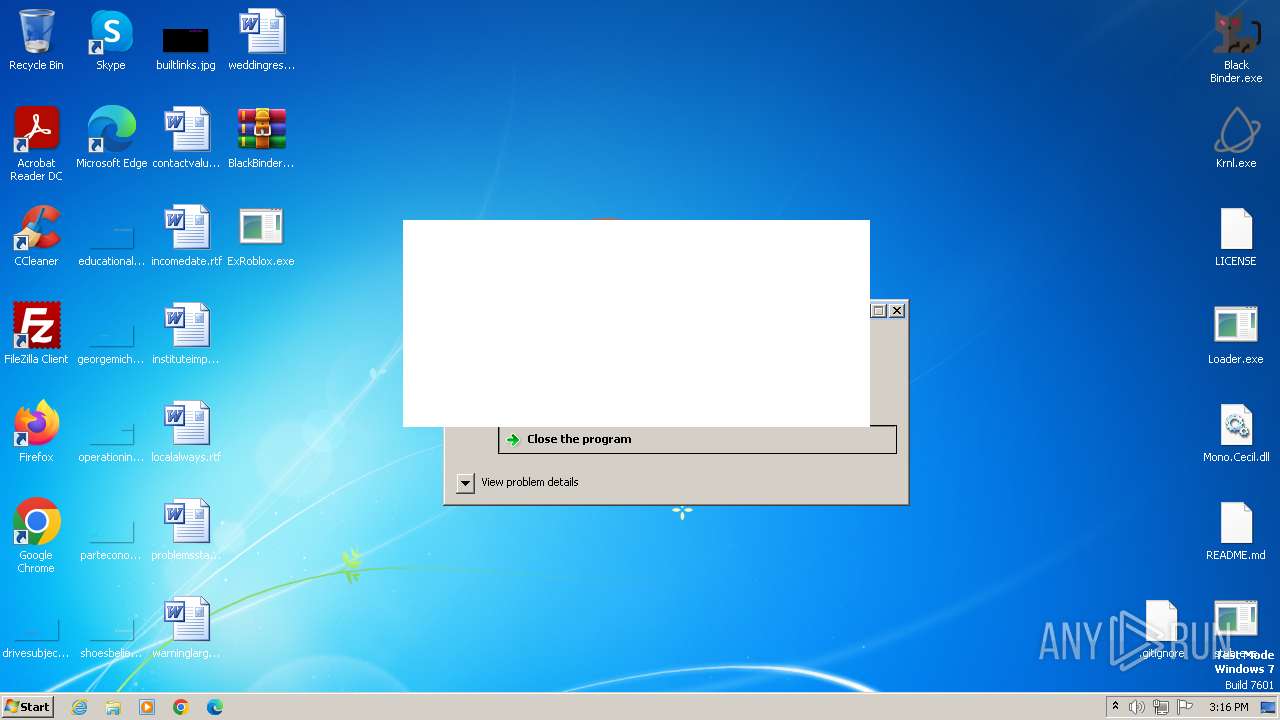Select the Black Binder.exe cat icon
The height and width of the screenshot is (720, 1280).
tap(1236, 46)
